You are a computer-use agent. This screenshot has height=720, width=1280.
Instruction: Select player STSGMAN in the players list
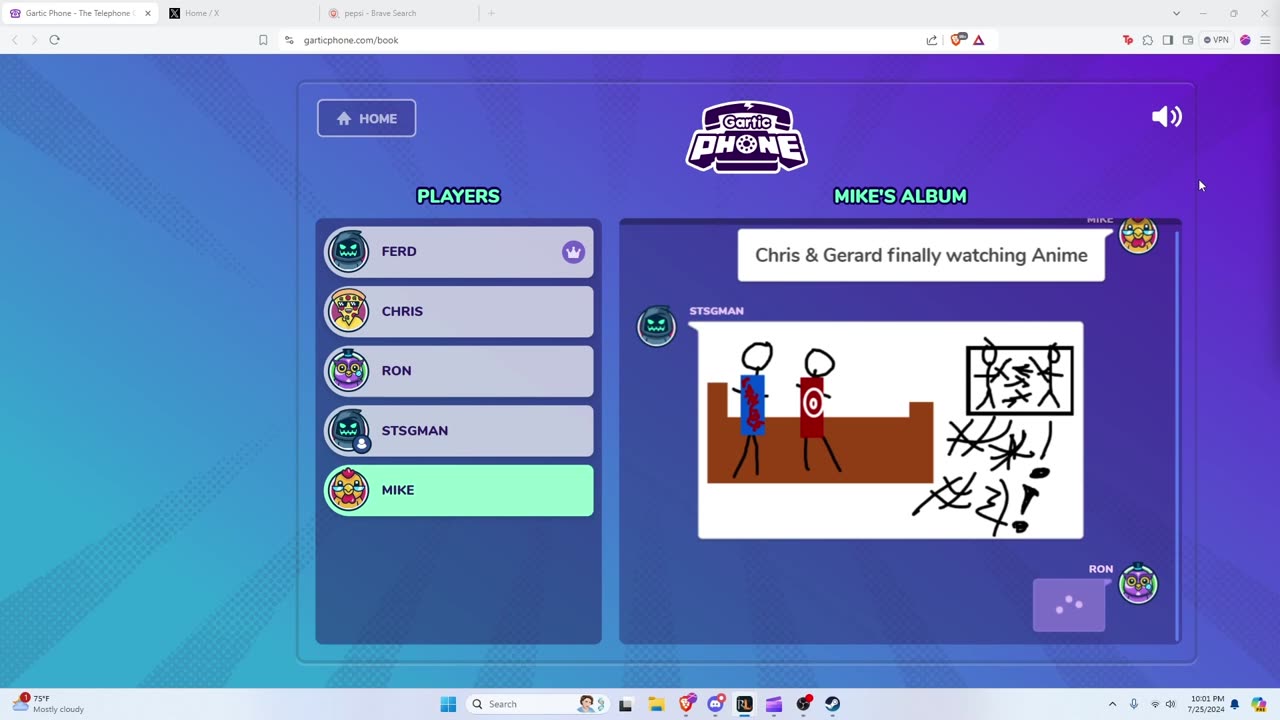point(459,430)
